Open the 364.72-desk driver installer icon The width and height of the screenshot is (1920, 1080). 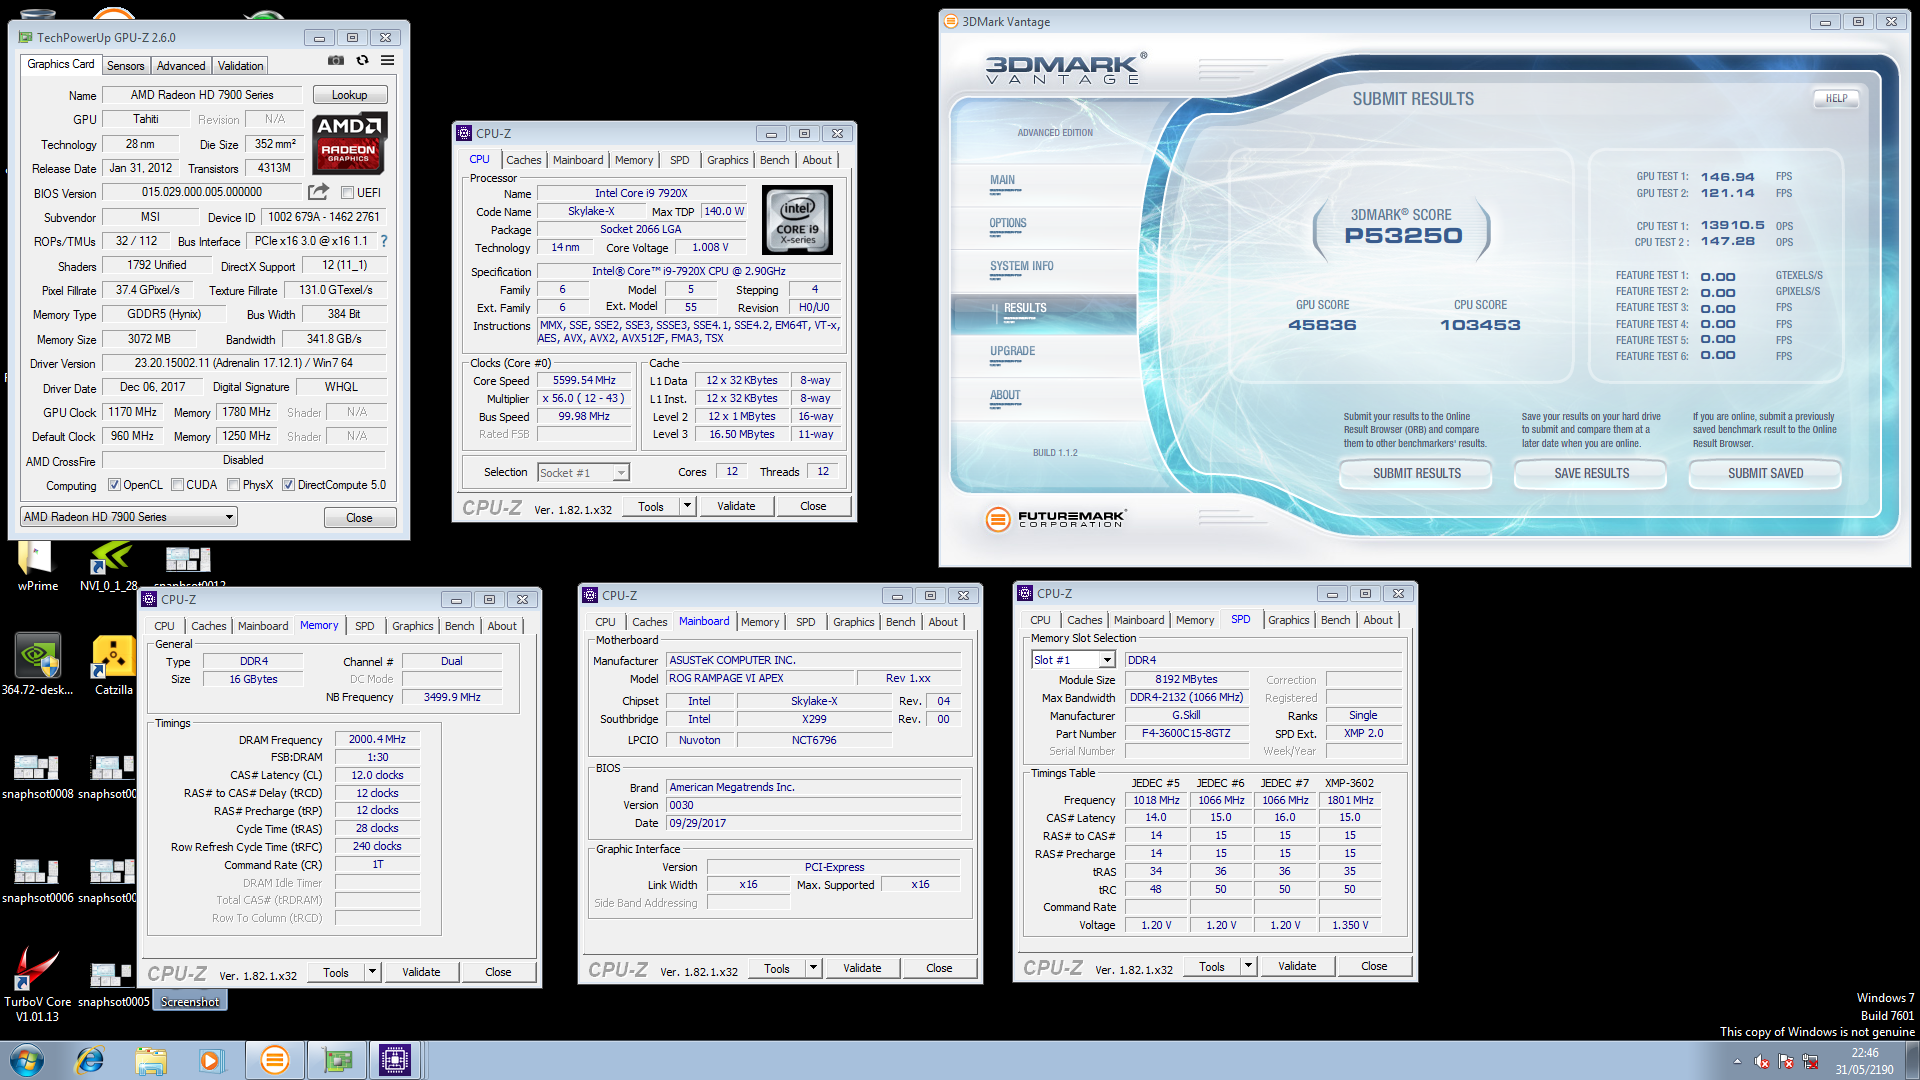tap(37, 664)
